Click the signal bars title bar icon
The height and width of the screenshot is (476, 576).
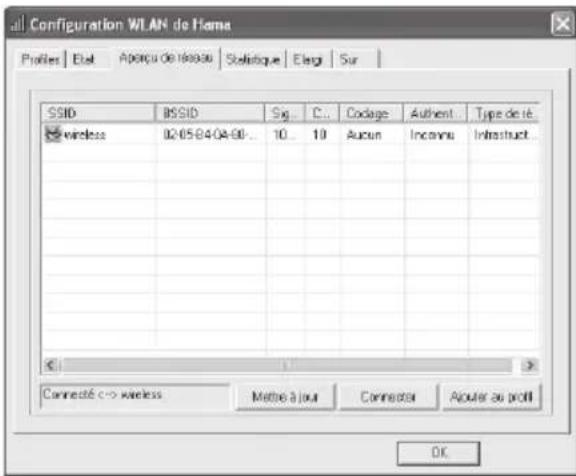coord(17,24)
